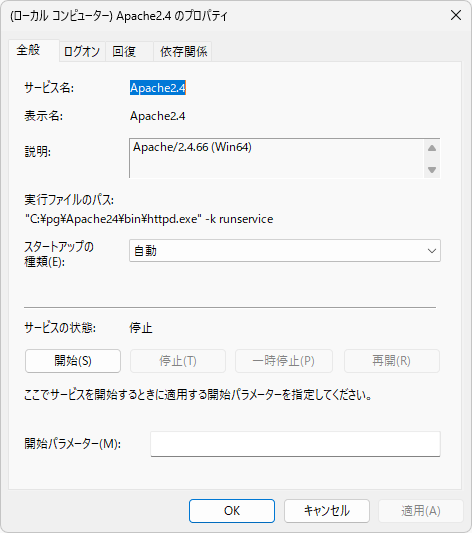This screenshot has width=472, height=533.
Task: Click the description scroll up arrow
Action: pos(432,148)
